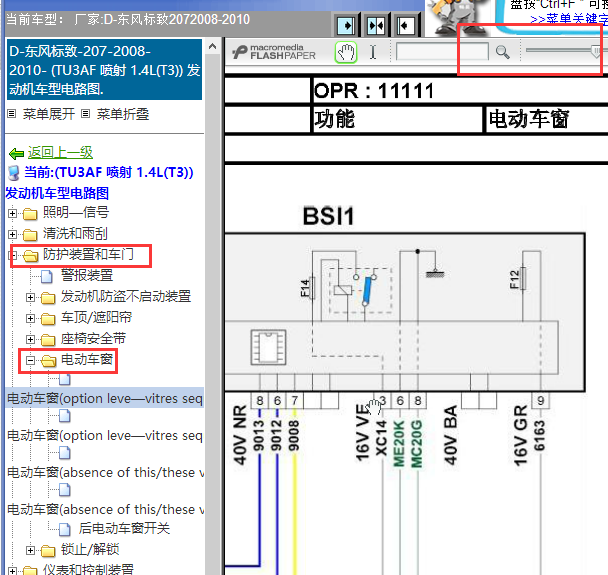Viewport: 608px width, 575px height.
Task: Click 菜单折叠 link
Action: [x=123, y=114]
